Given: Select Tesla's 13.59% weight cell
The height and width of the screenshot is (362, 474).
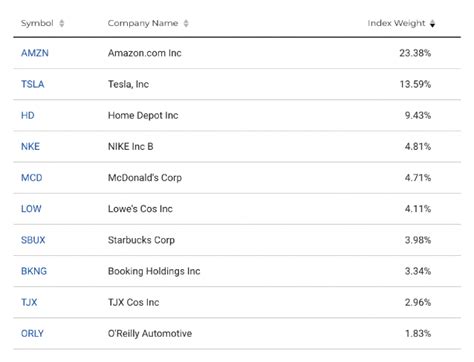Looking at the screenshot, I should click(x=415, y=84).
